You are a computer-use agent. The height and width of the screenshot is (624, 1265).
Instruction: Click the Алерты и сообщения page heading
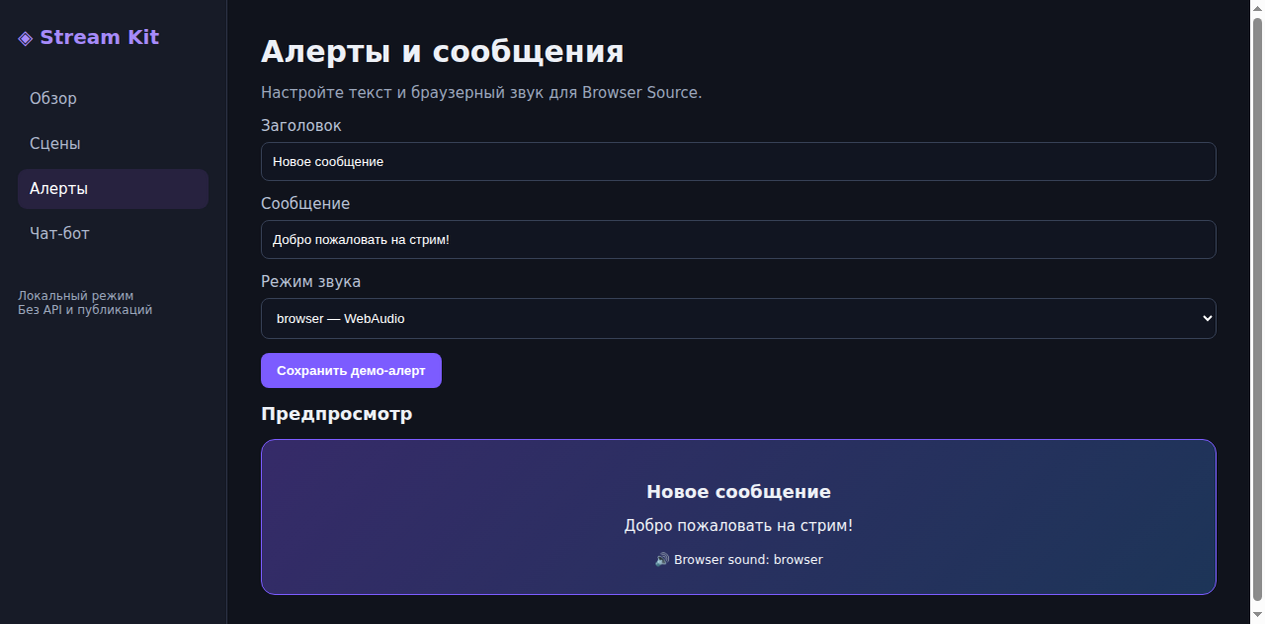pos(442,52)
